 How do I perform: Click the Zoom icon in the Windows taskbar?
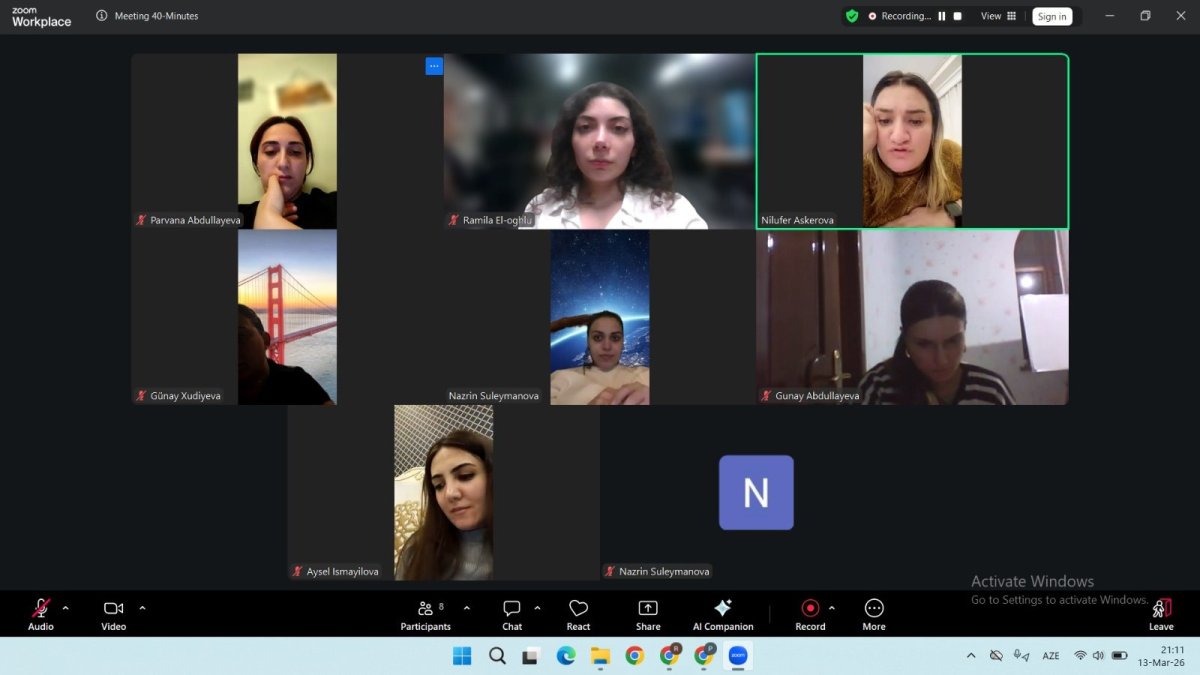click(738, 656)
